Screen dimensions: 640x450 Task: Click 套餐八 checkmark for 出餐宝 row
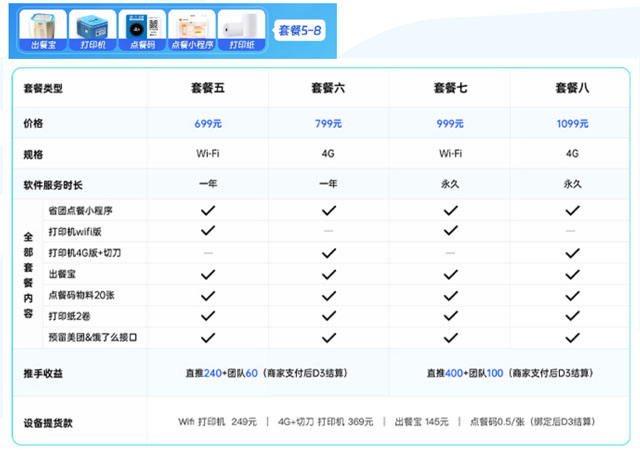[572, 274]
